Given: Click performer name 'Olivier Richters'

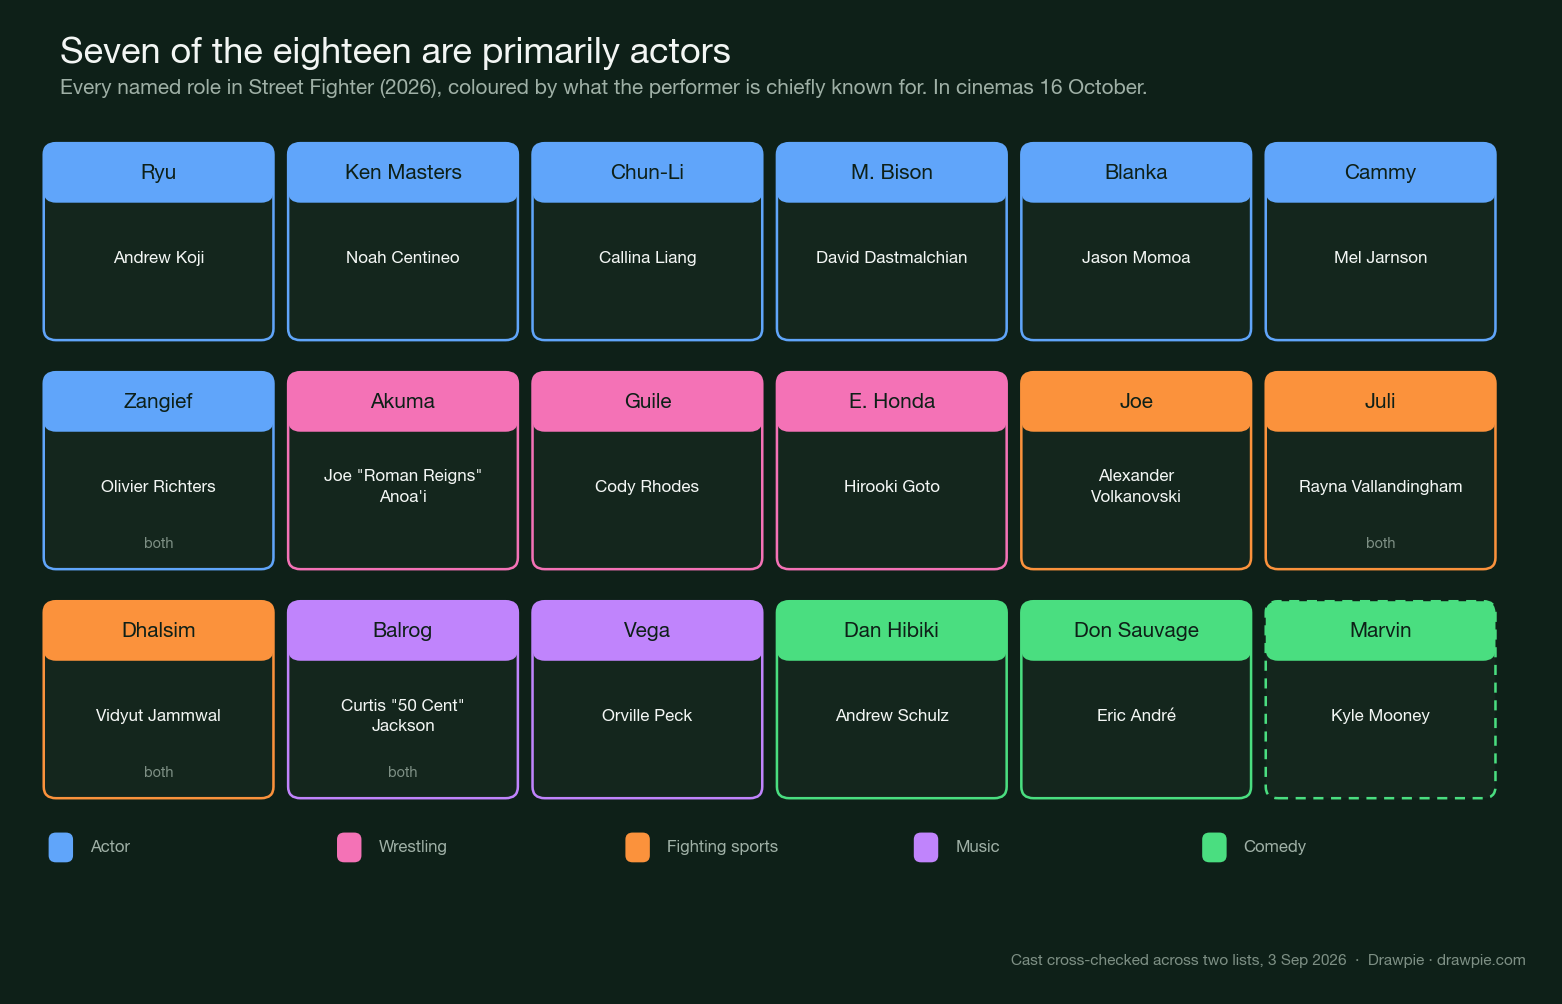Looking at the screenshot, I should coord(158,487).
